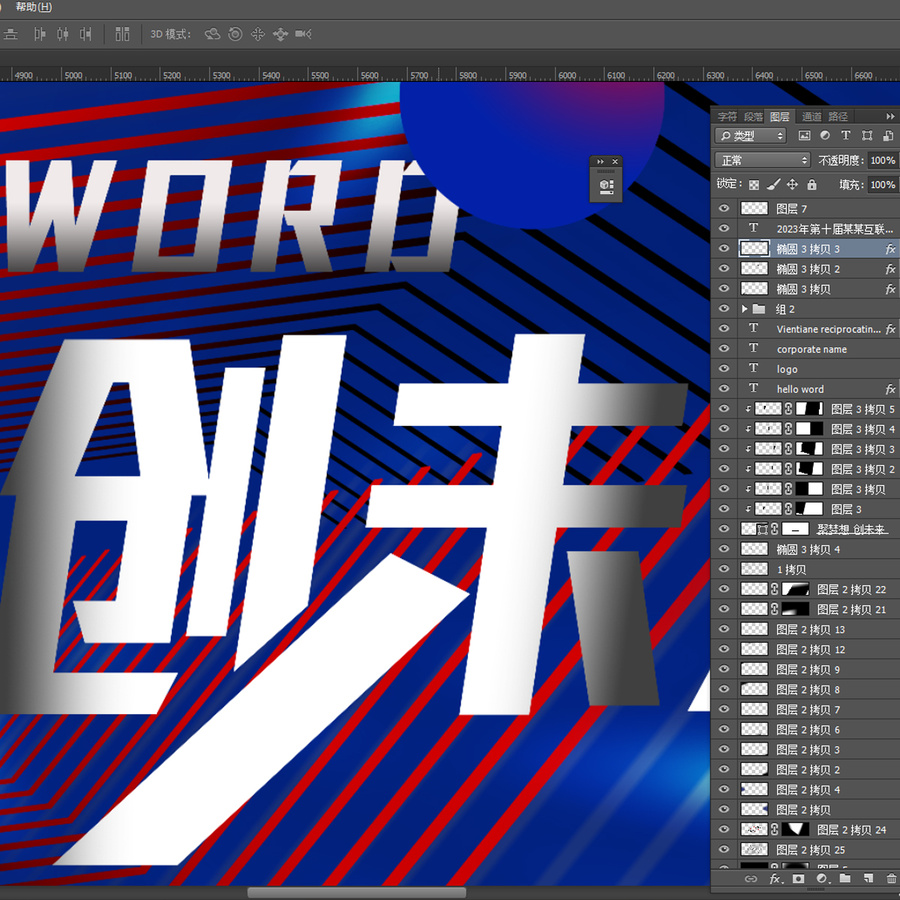Switch to the 段落 tab
Screen dimensions: 900x900
[753, 117]
